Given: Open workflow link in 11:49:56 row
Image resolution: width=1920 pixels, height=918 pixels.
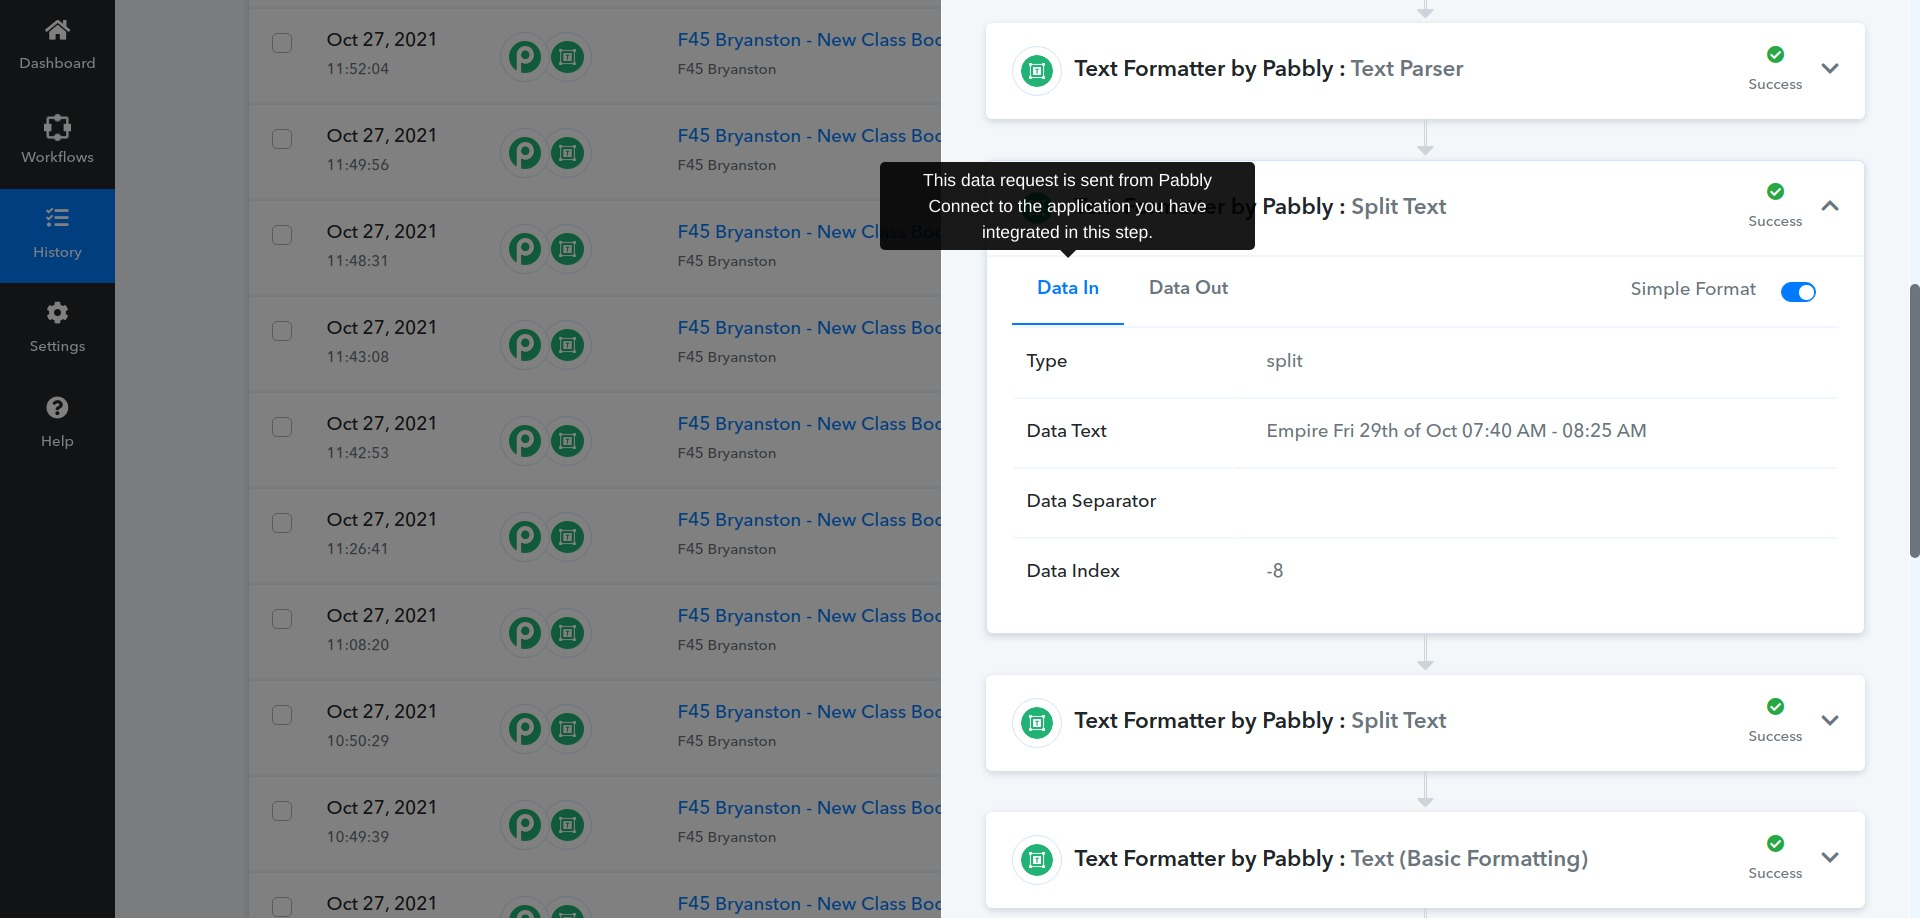Looking at the screenshot, I should tap(809, 136).
